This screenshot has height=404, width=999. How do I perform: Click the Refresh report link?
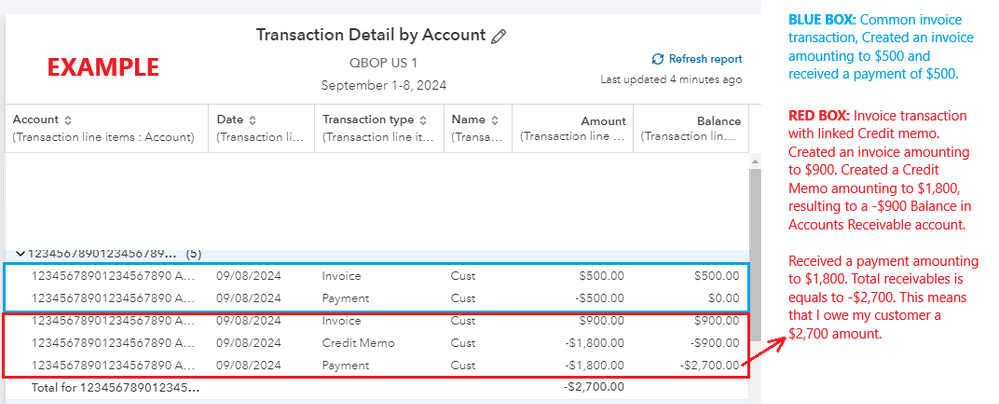696,59
